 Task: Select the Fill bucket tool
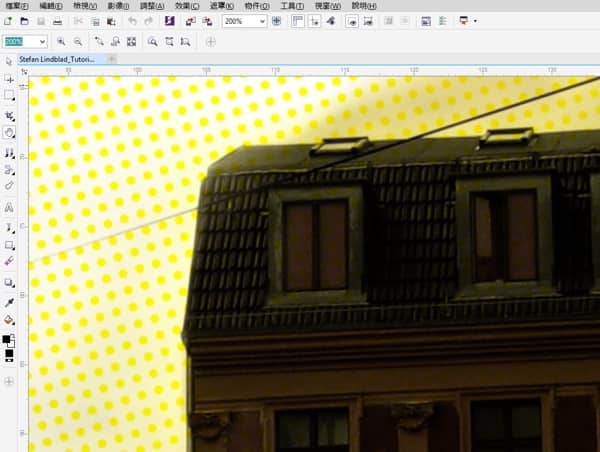(x=9, y=321)
